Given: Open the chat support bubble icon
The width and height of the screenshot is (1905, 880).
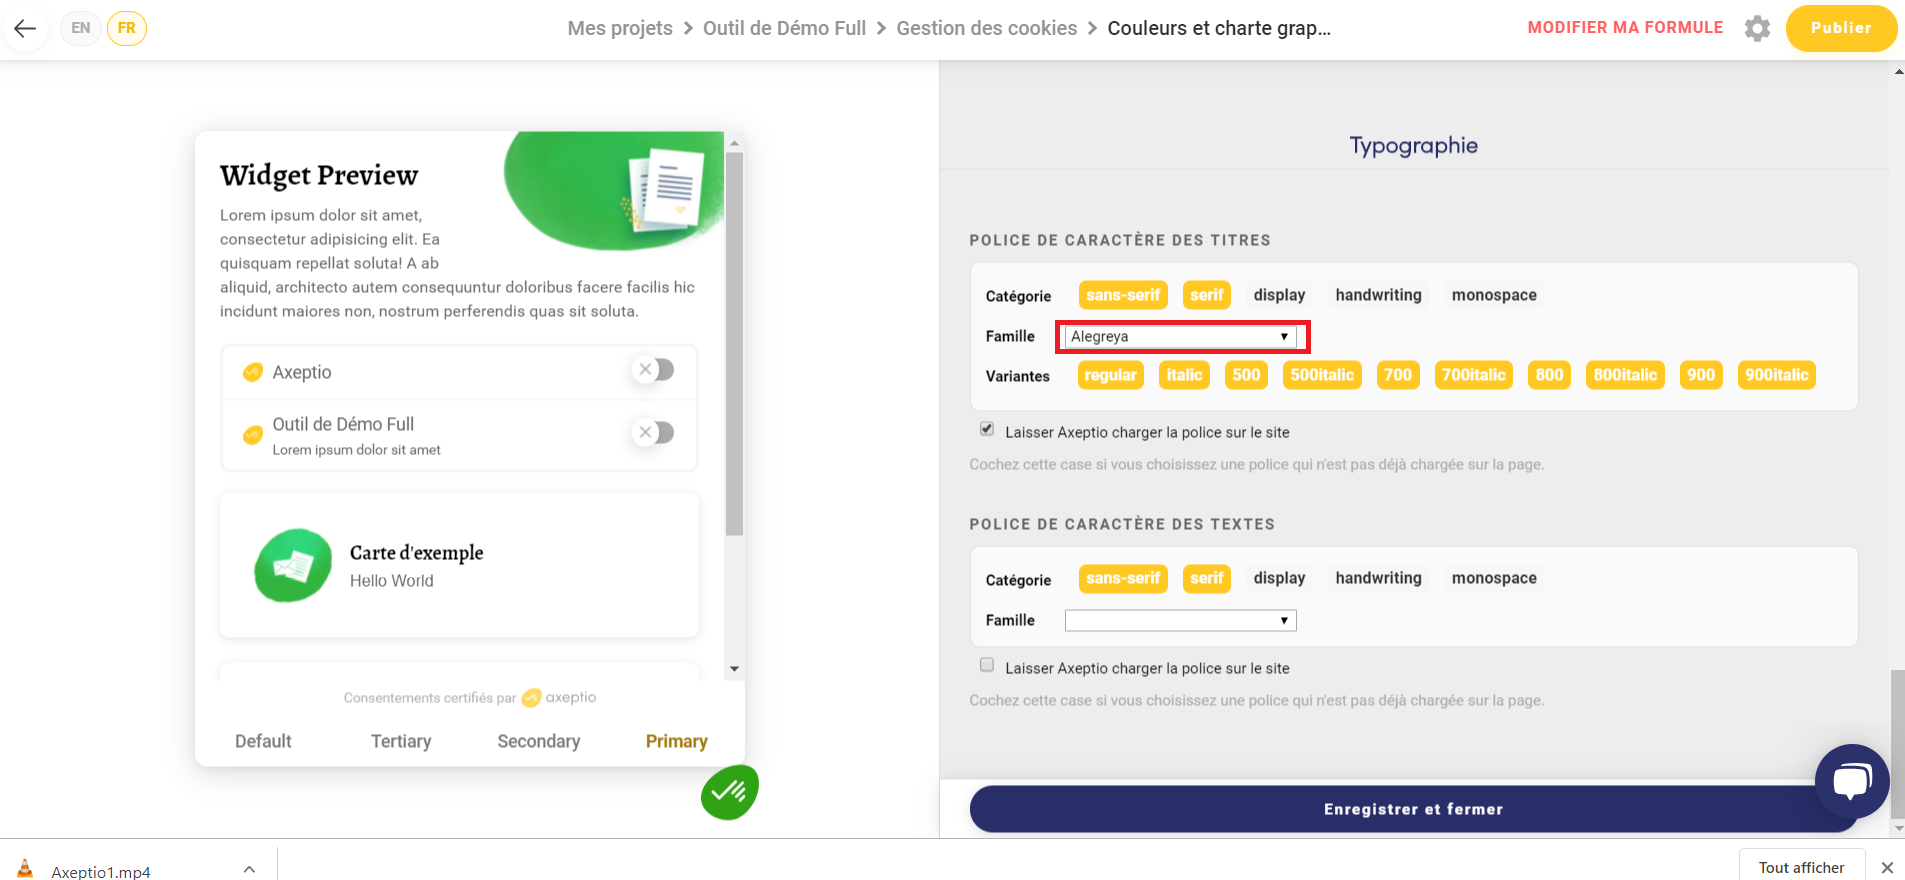Looking at the screenshot, I should (1852, 781).
